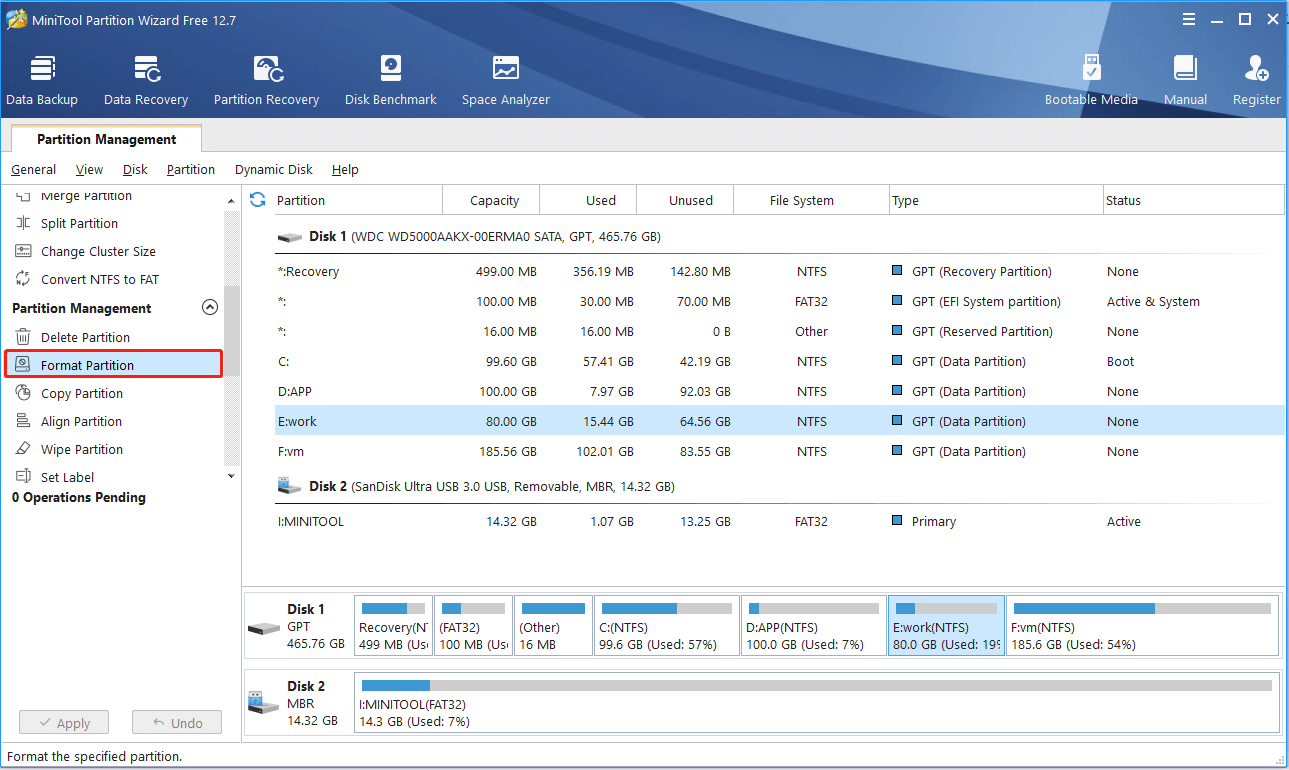Click the Apply button

point(64,723)
